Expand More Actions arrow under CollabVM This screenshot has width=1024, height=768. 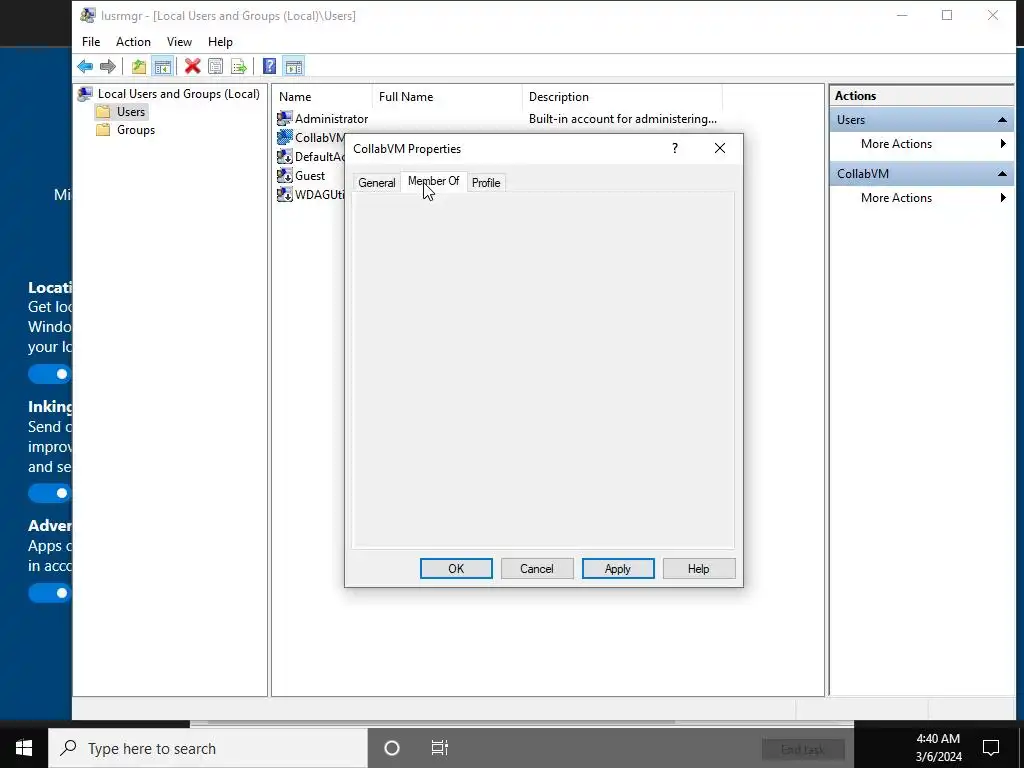pyautogui.click(x=1003, y=198)
